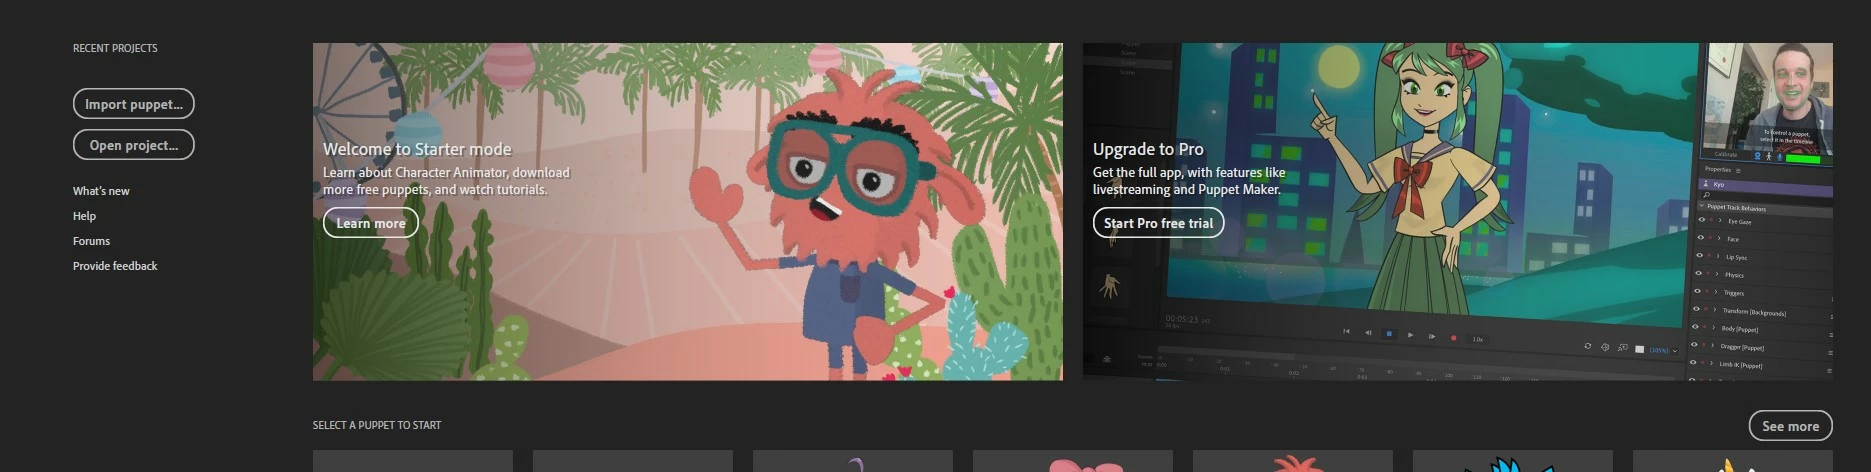Click the Upgrade to Pro banner image
Screen dimensions: 1871x472
[x=1457, y=211]
